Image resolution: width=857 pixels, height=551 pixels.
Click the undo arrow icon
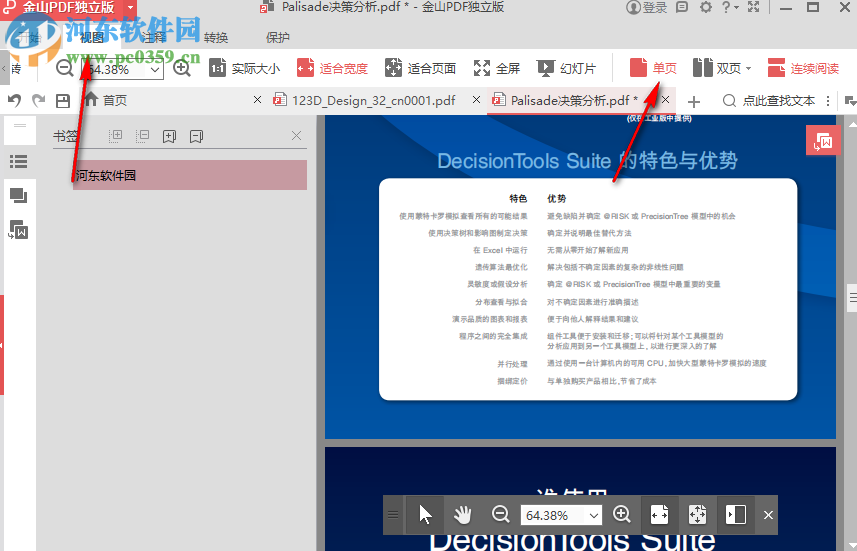coord(15,101)
